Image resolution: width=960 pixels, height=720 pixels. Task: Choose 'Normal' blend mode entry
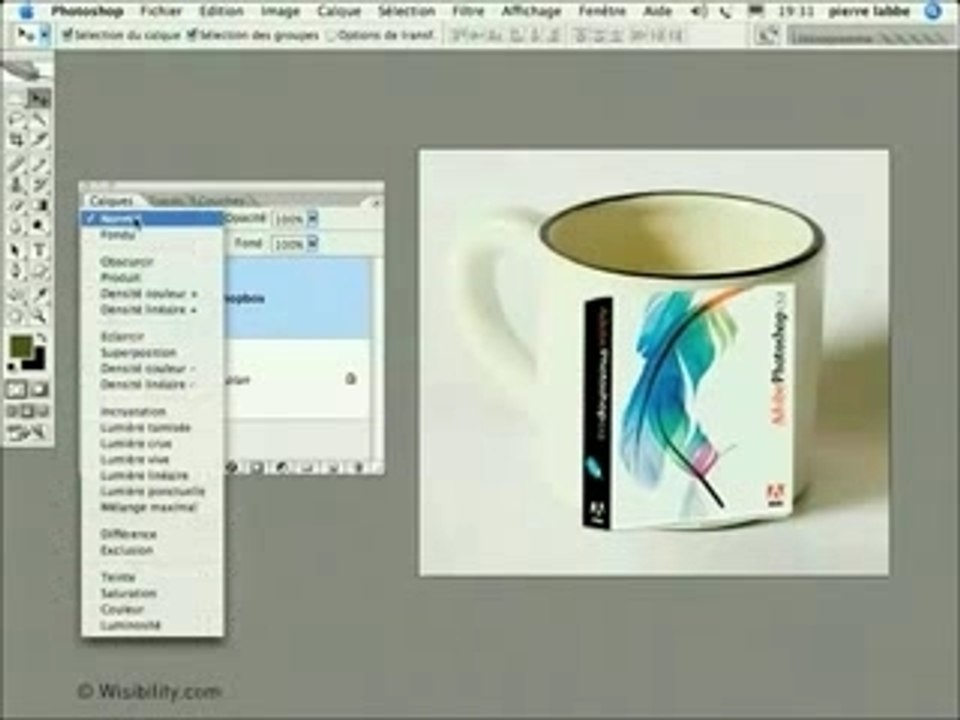tap(152, 219)
